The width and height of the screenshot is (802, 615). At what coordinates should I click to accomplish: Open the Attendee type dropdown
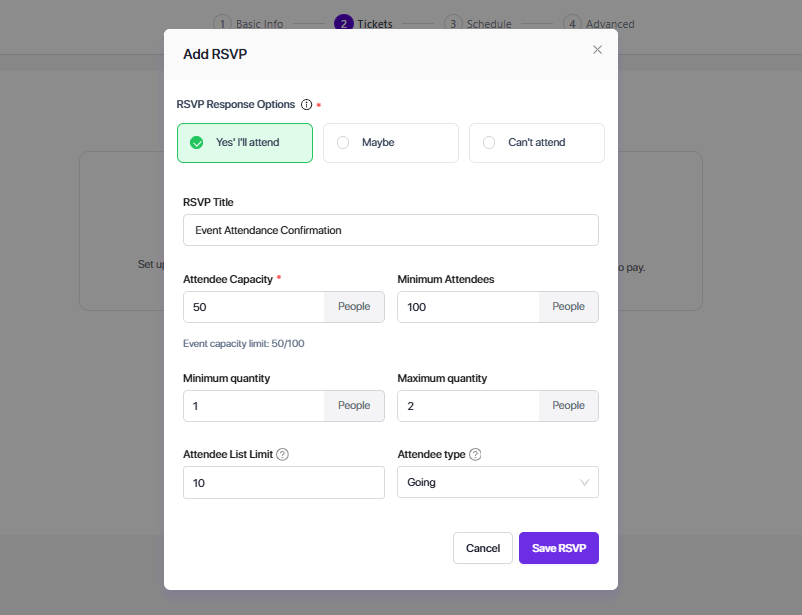click(497, 482)
